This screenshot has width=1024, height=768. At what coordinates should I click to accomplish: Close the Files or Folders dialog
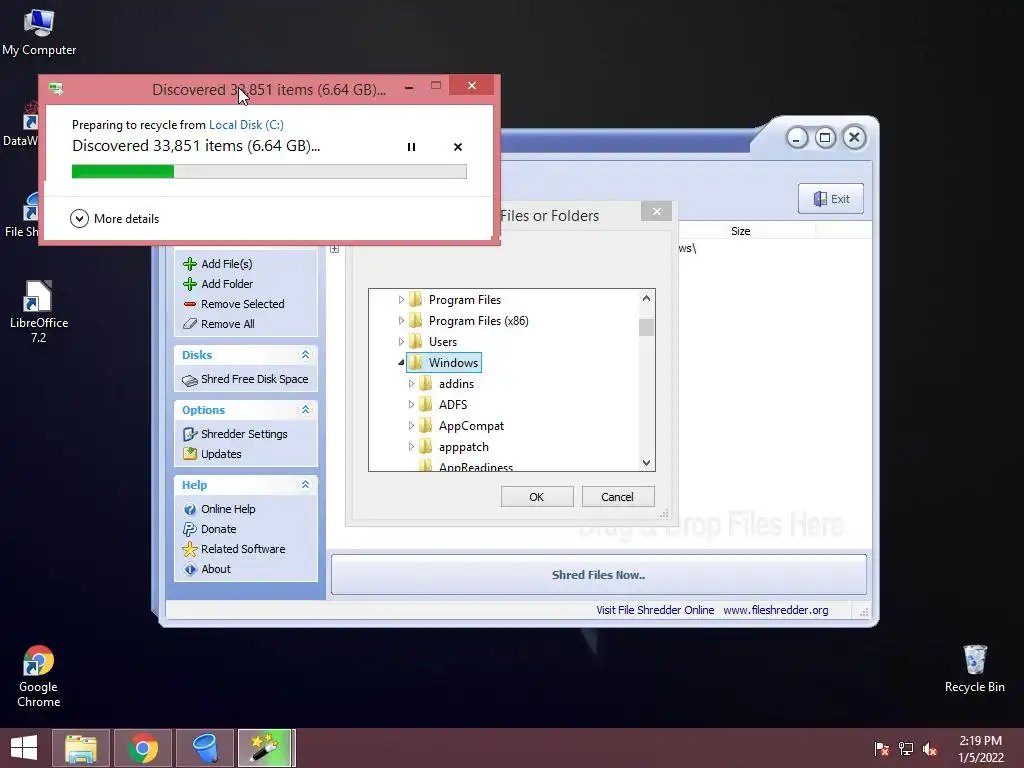pos(656,212)
